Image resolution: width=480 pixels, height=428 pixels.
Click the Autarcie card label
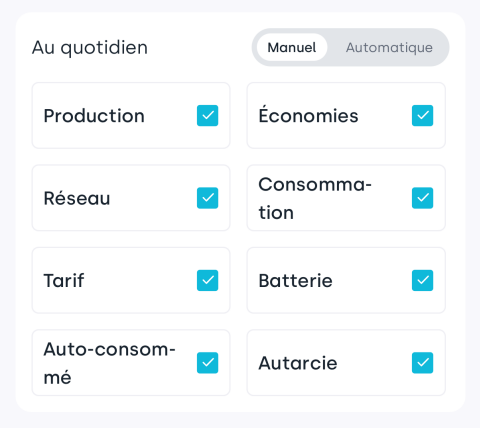pos(298,363)
